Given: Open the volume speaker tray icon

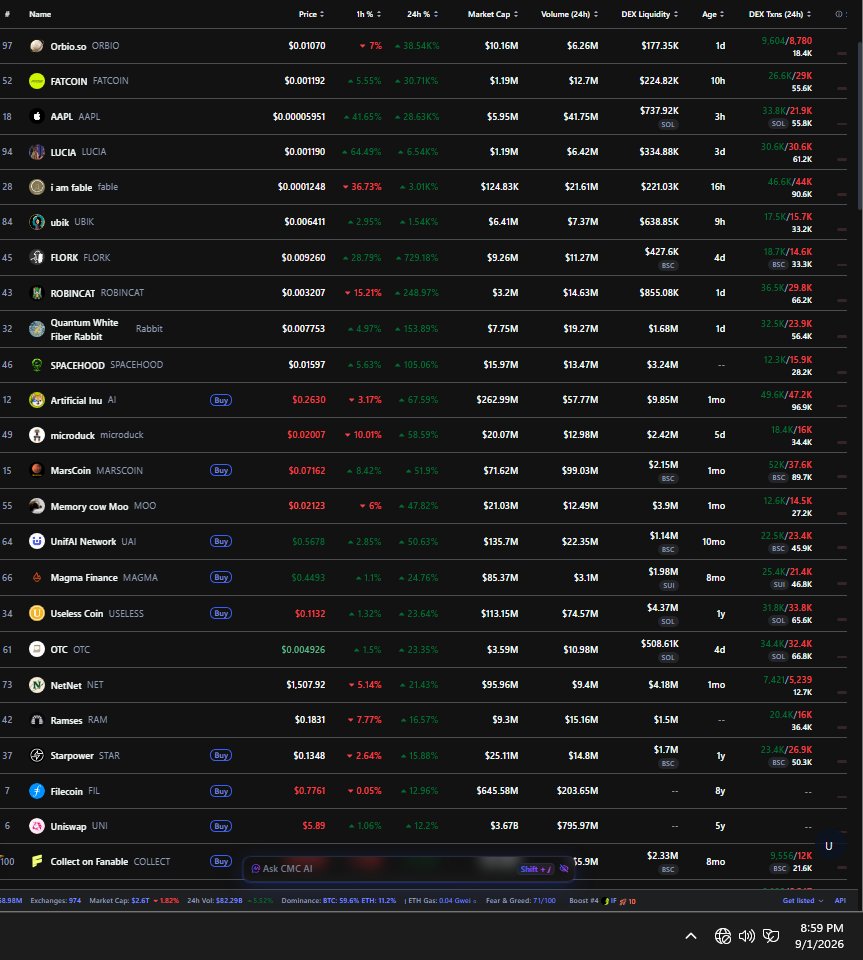Looking at the screenshot, I should click(x=746, y=936).
